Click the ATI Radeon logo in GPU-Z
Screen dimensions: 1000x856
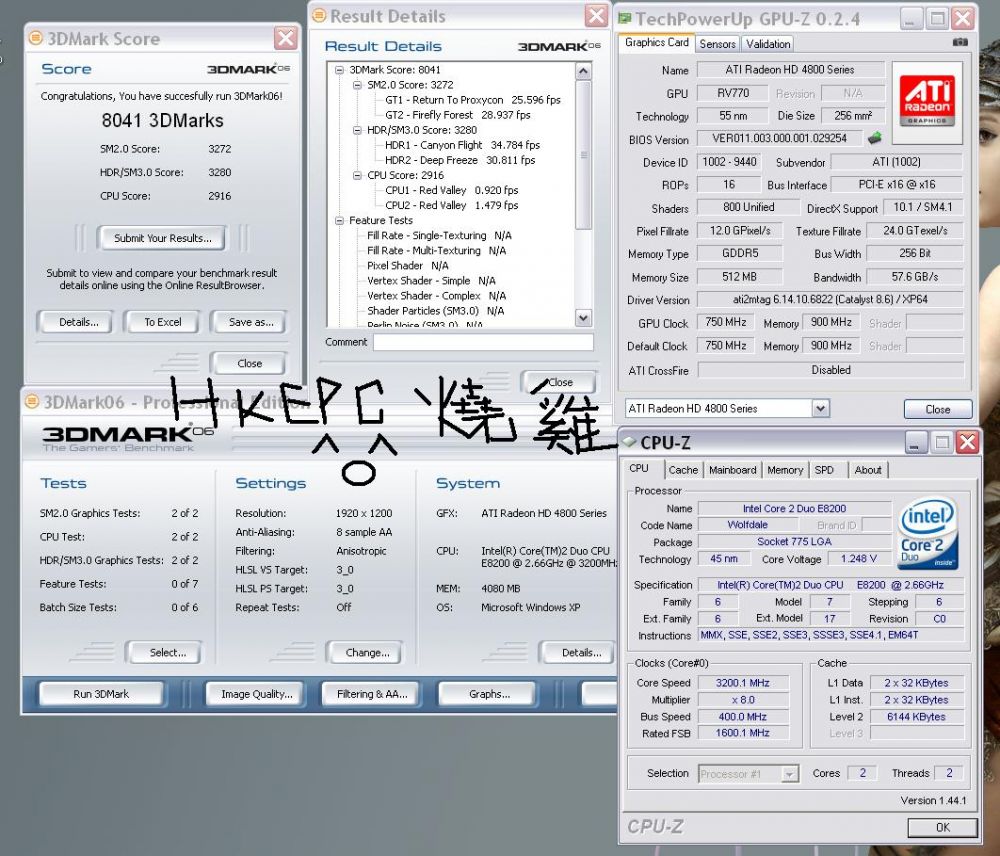pos(927,102)
